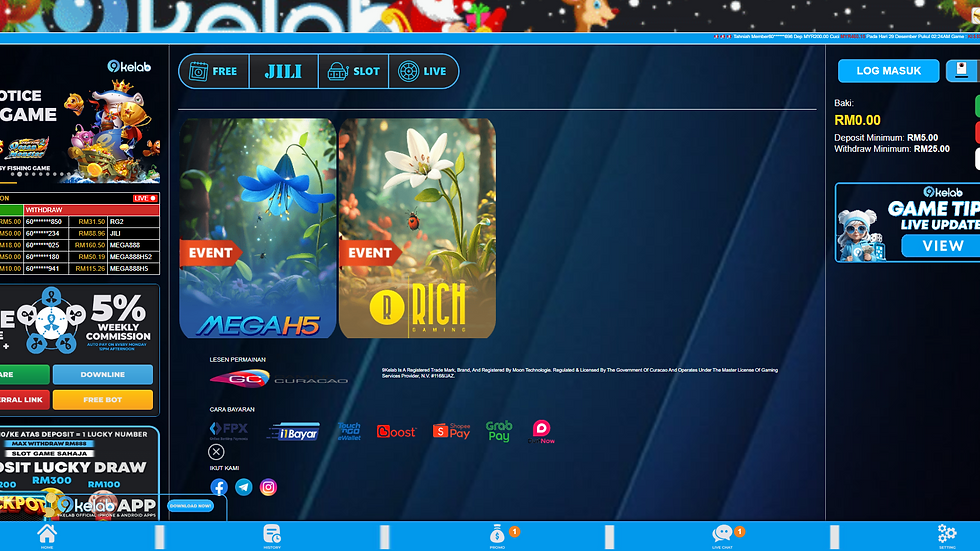This screenshot has height=551, width=980.
Task: Open the Facebook page icon
Action: click(x=219, y=487)
